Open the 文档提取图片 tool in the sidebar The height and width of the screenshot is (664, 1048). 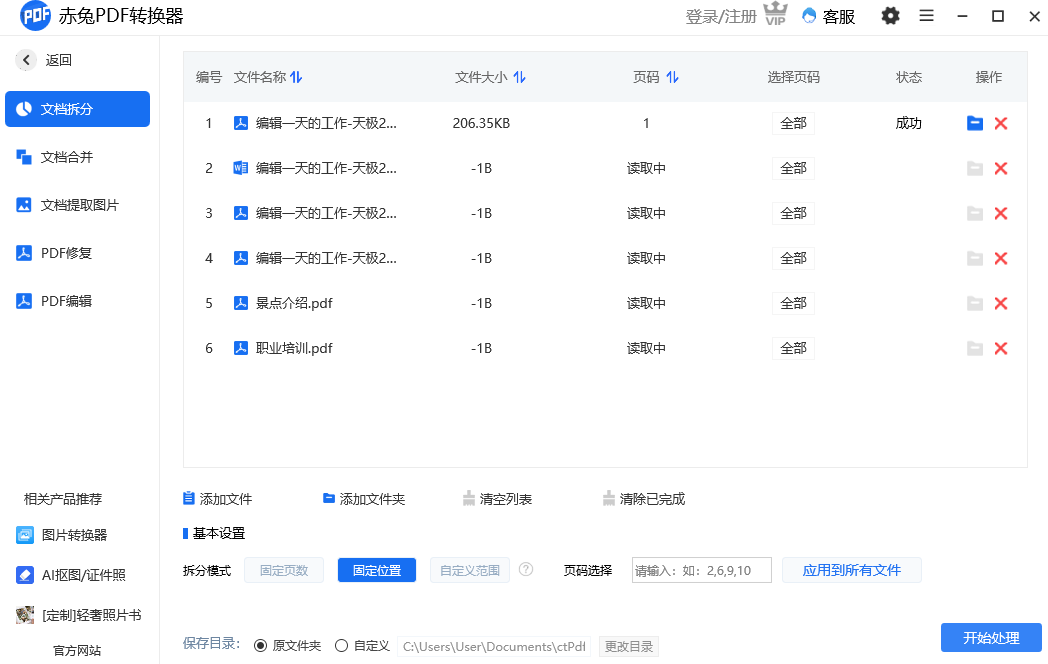coord(77,204)
